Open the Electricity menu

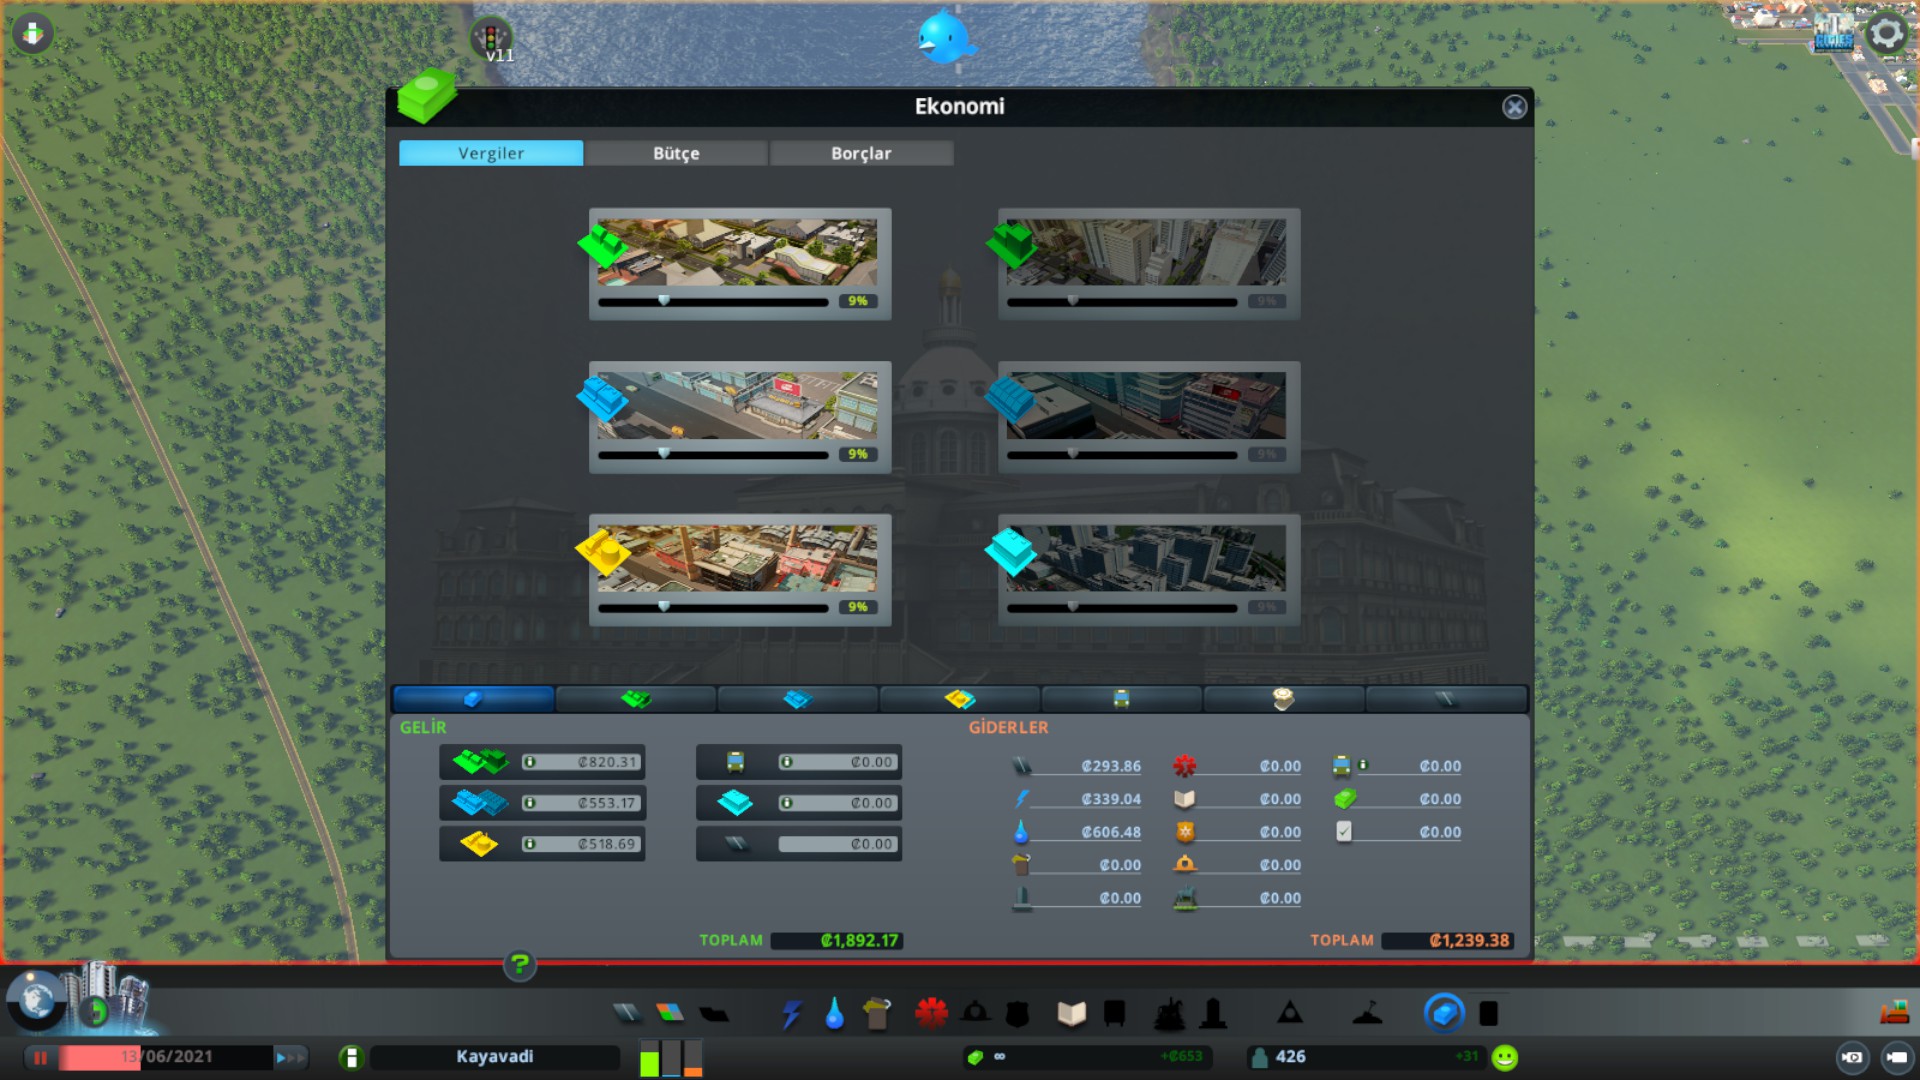(792, 1014)
